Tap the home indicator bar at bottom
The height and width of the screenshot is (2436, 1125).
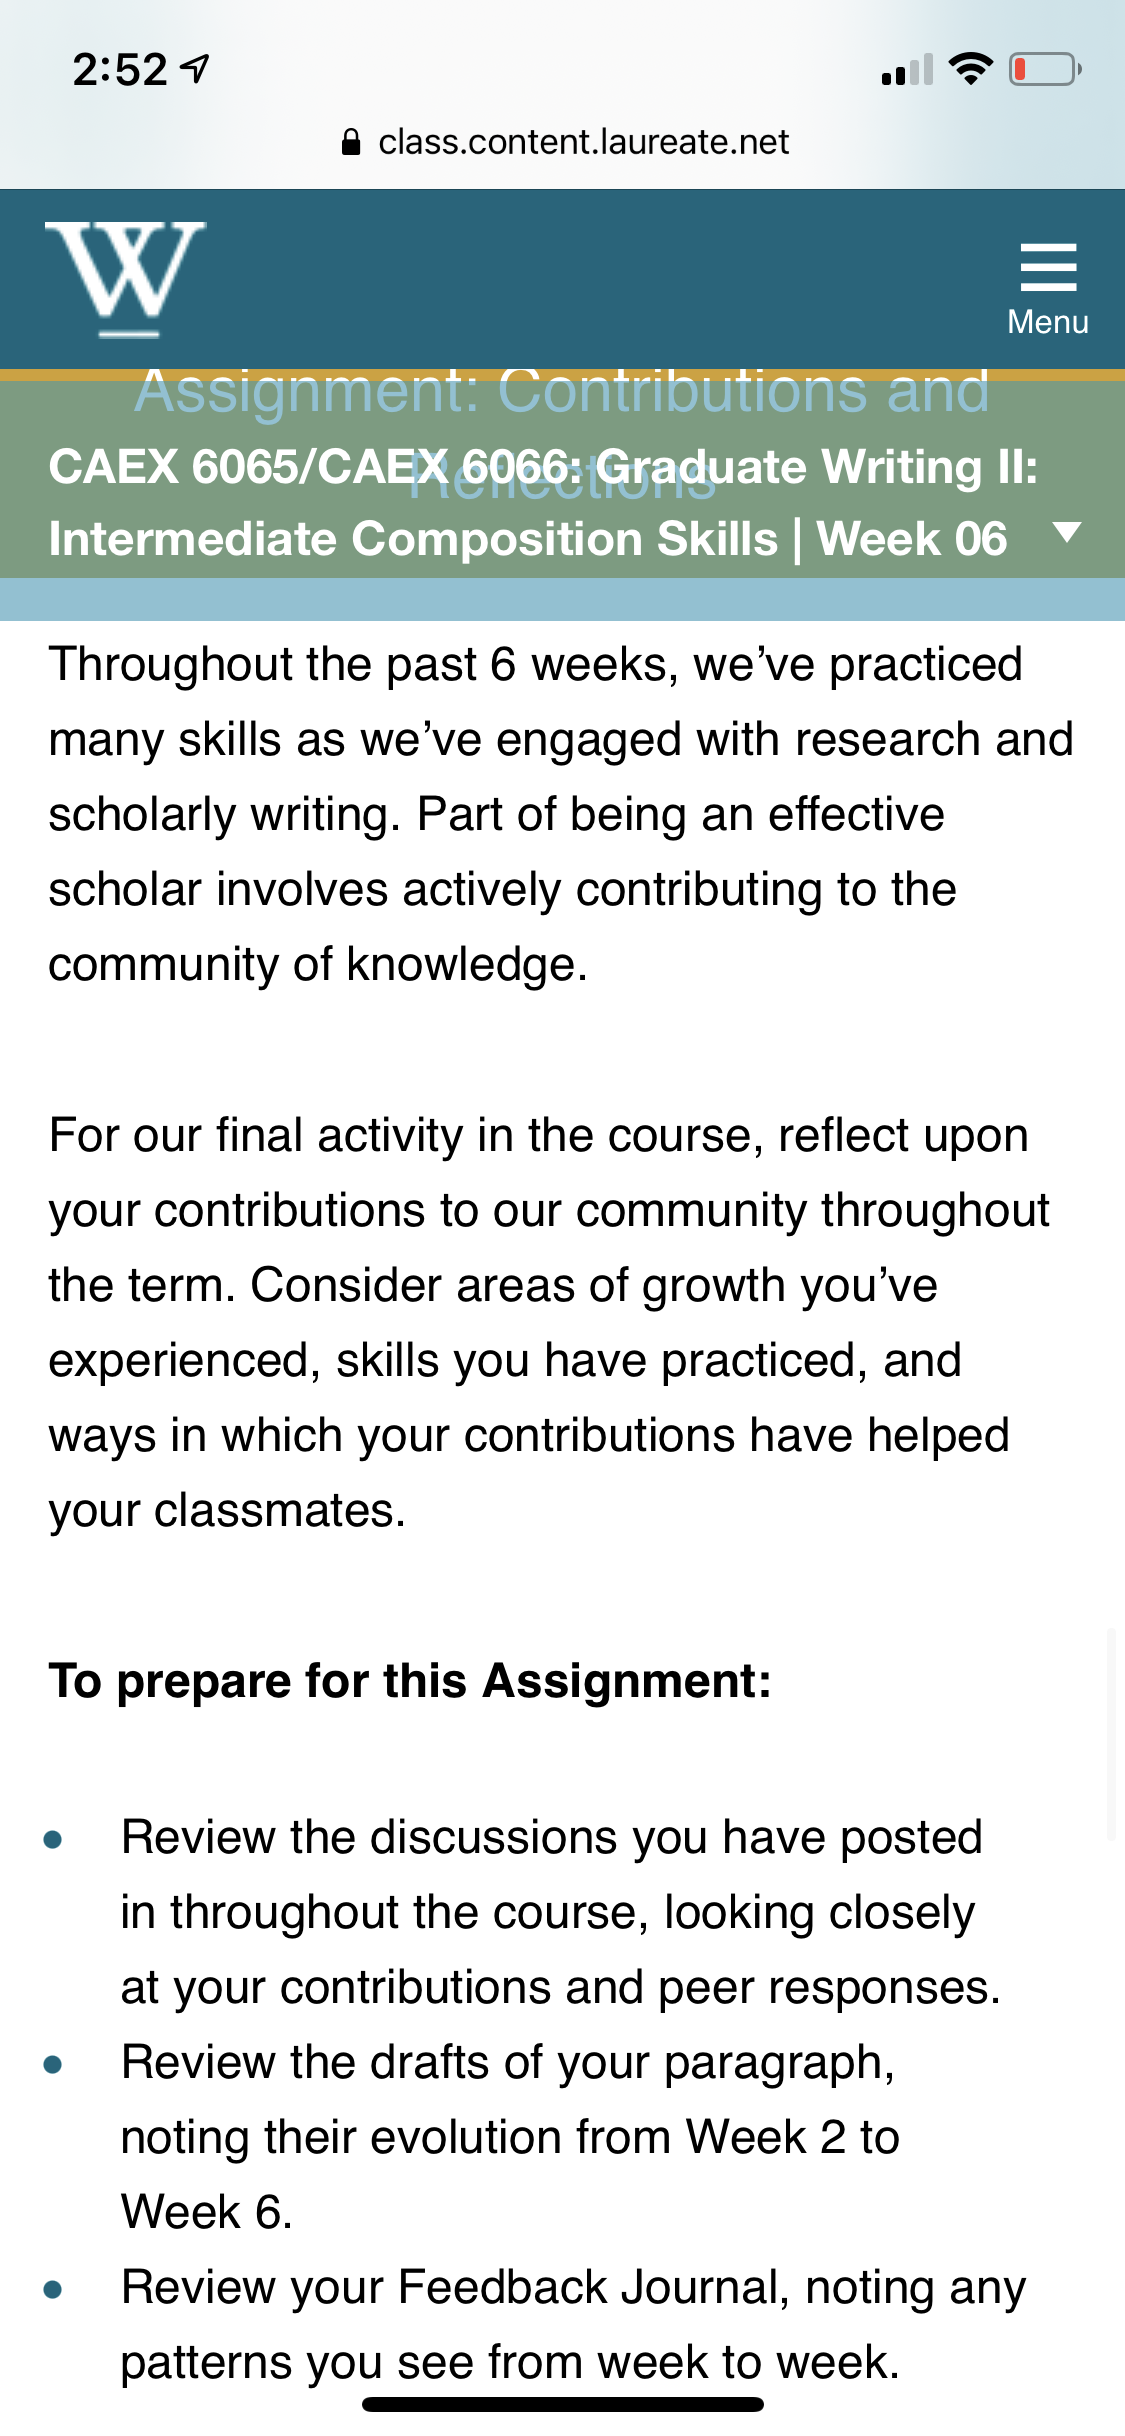click(563, 2404)
